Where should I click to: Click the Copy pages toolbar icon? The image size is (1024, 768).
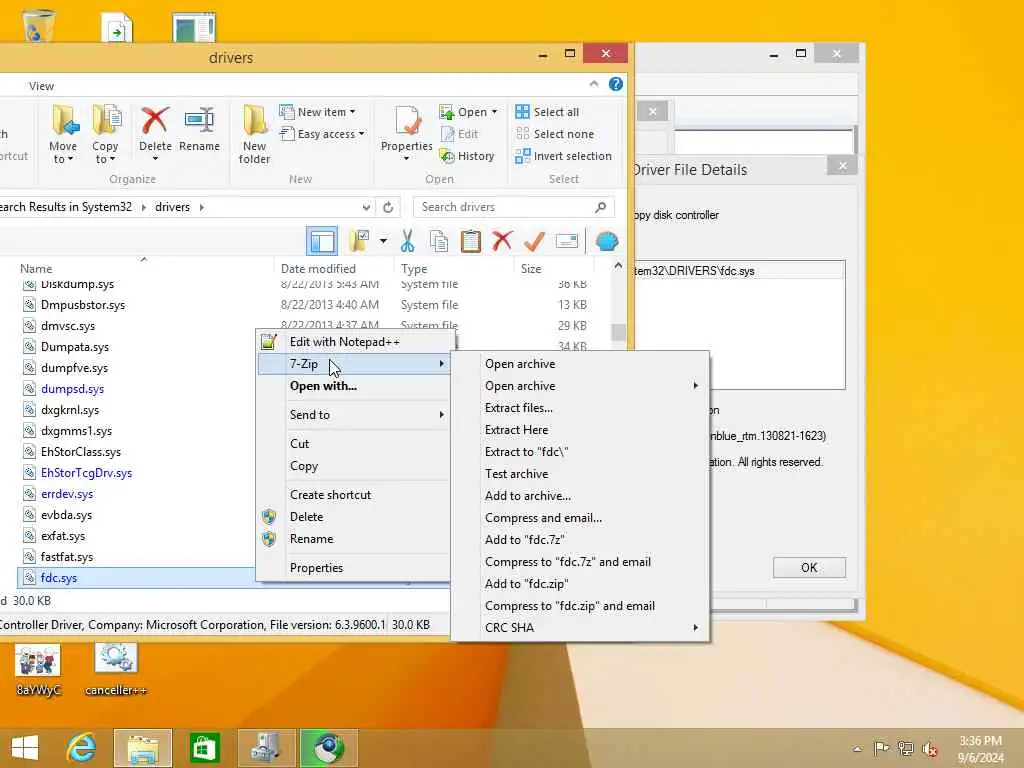pyautogui.click(x=439, y=242)
